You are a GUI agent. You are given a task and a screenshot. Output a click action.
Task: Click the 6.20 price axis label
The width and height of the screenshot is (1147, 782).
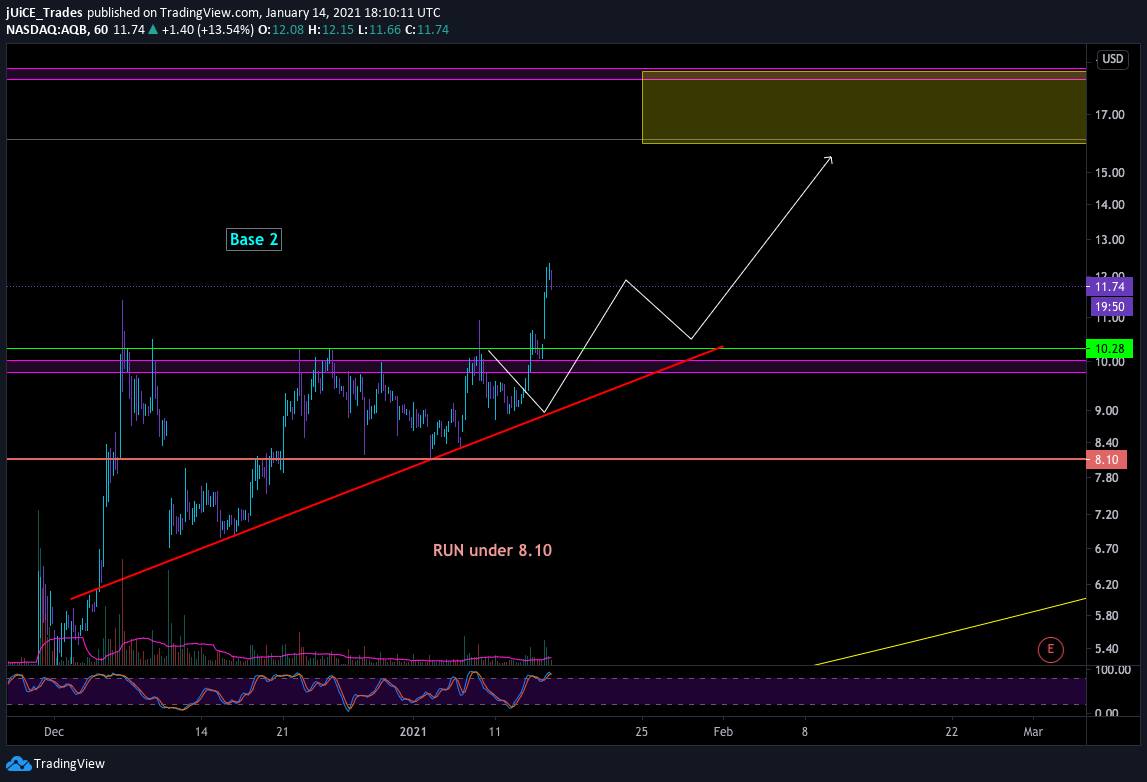point(1107,584)
